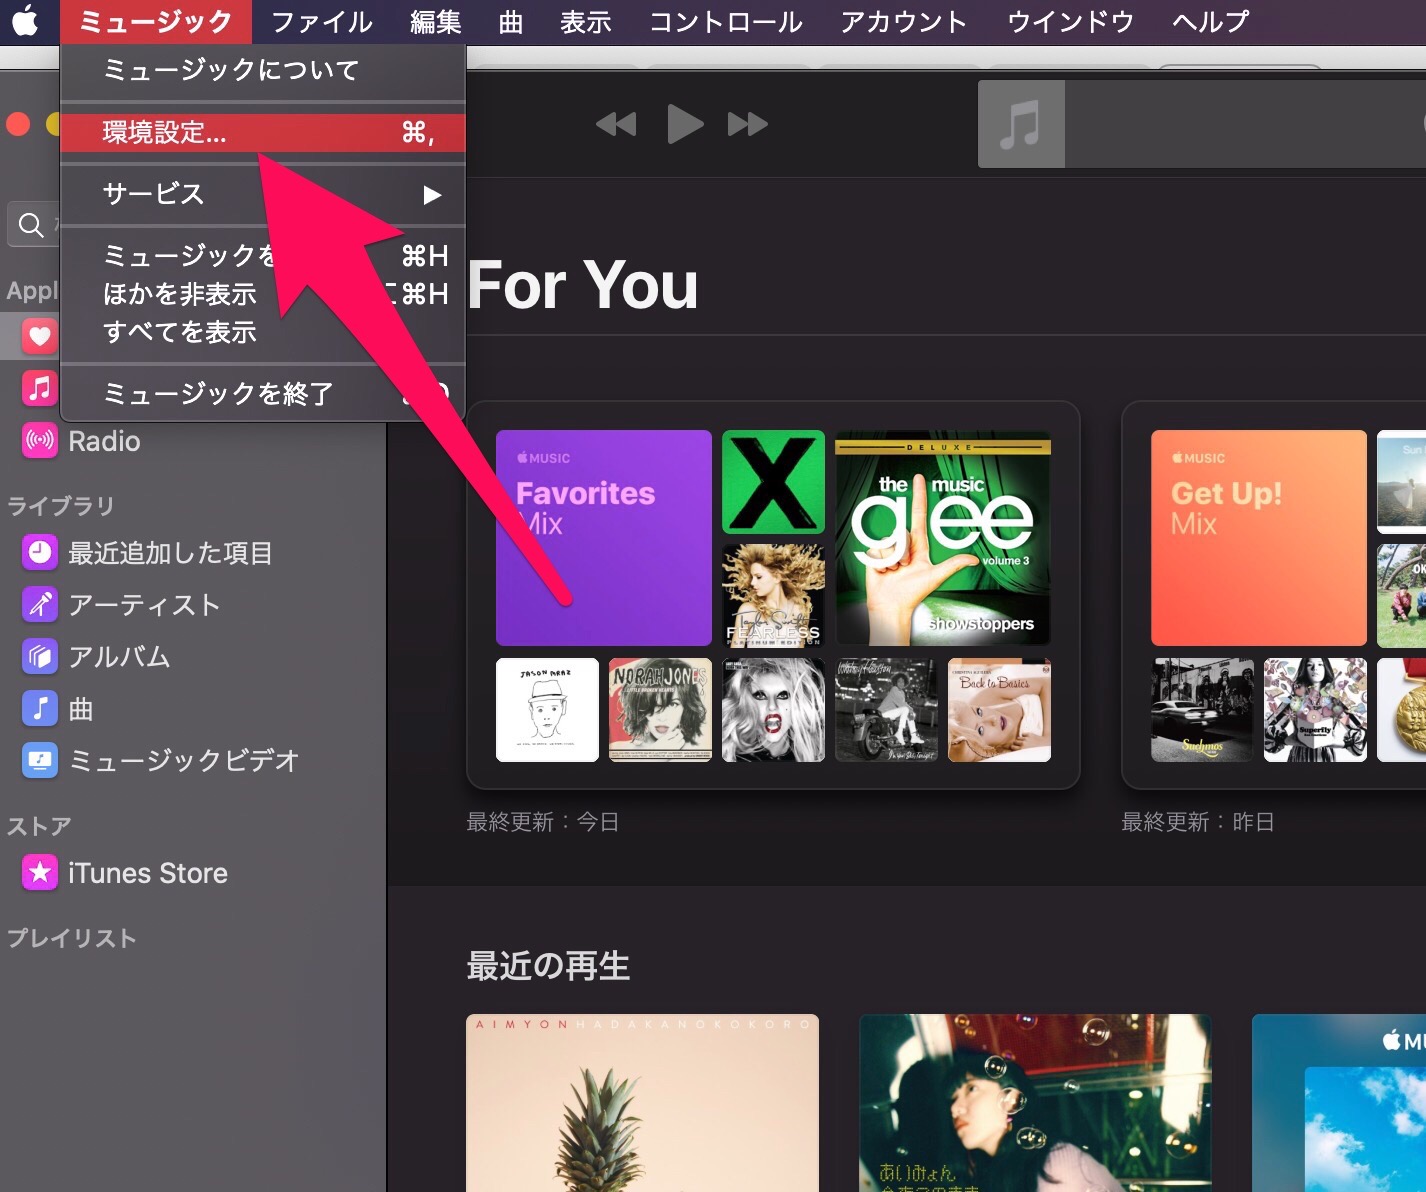Image resolution: width=1426 pixels, height=1192 pixels.
Task: Expand the サービス submenu
Action: [152, 194]
